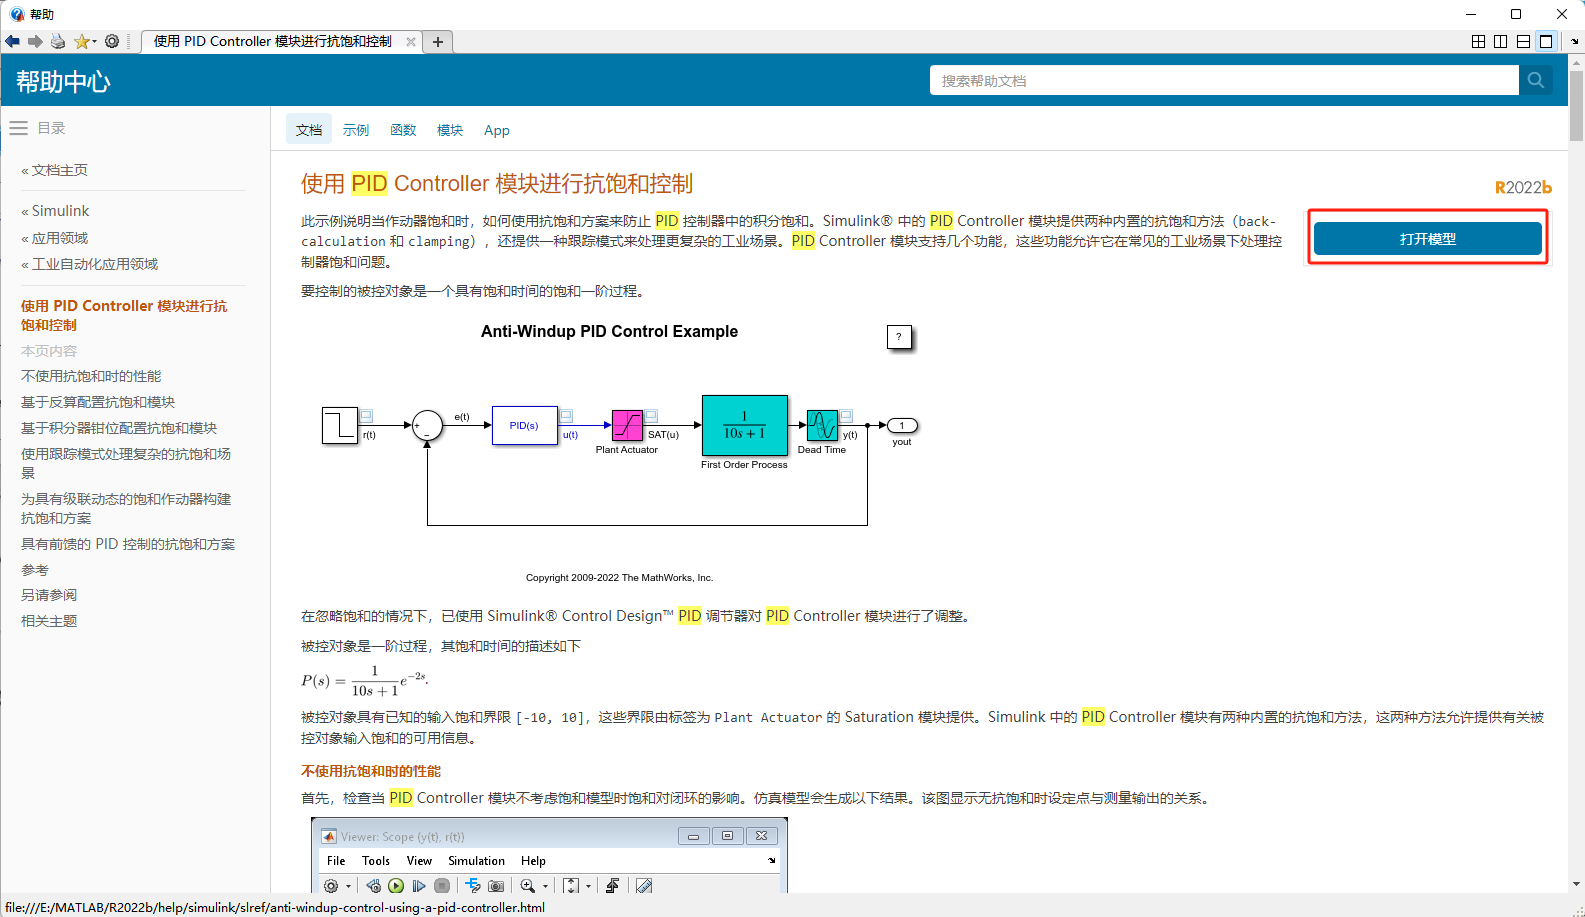
Task: Open the document actions arrow at top right
Action: 1575,42
